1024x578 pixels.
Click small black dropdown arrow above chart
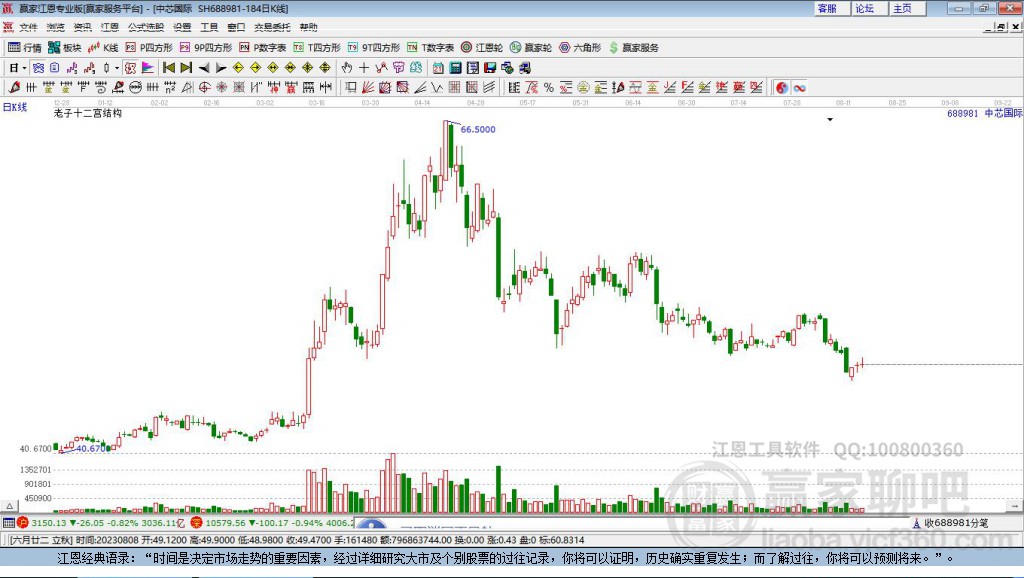tap(830, 120)
